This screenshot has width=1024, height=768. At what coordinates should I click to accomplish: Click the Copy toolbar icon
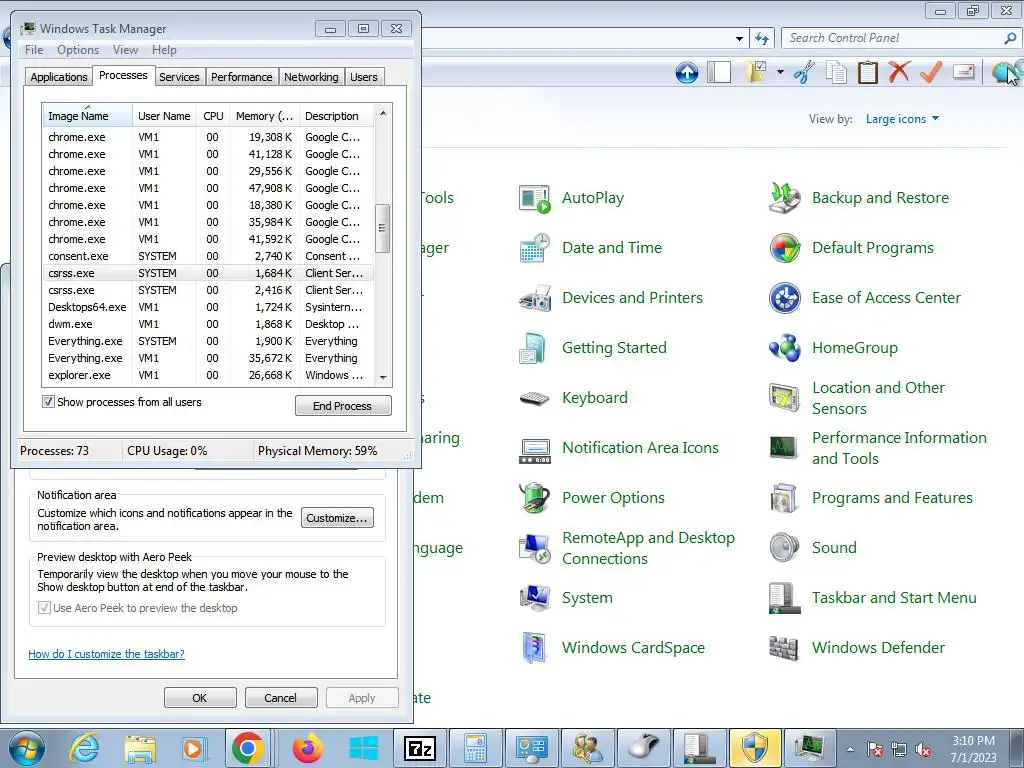(836, 72)
